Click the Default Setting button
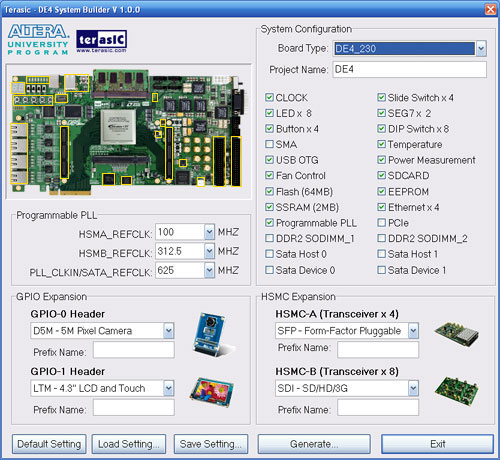Screen dimensions: 500x460 (x=49, y=444)
